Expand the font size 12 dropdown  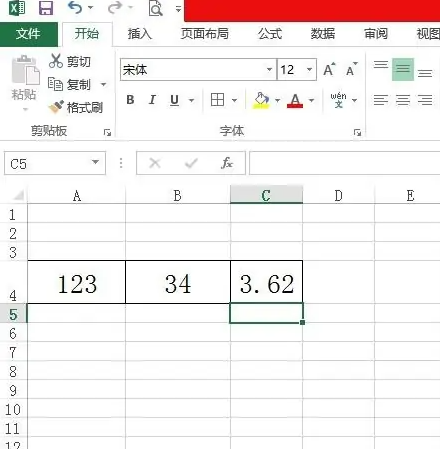click(309, 70)
